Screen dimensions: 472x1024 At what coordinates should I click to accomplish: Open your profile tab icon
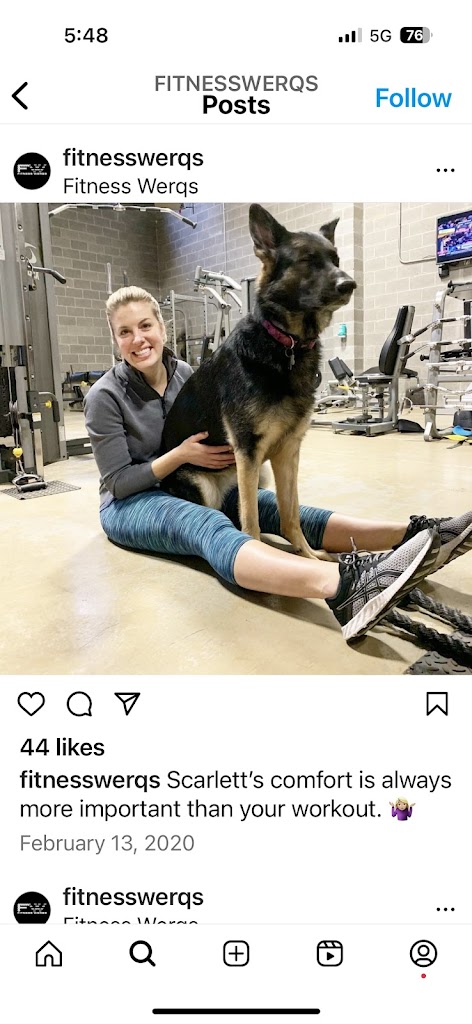(x=423, y=954)
